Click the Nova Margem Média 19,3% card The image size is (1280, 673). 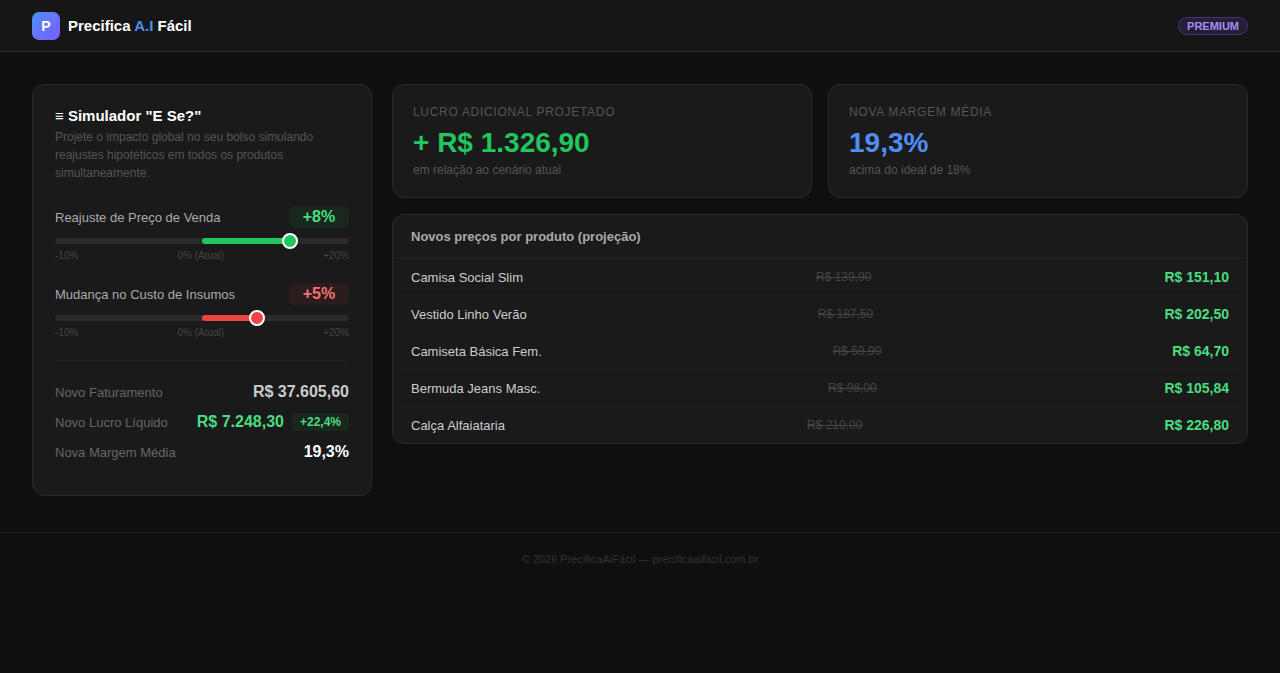(1038, 141)
